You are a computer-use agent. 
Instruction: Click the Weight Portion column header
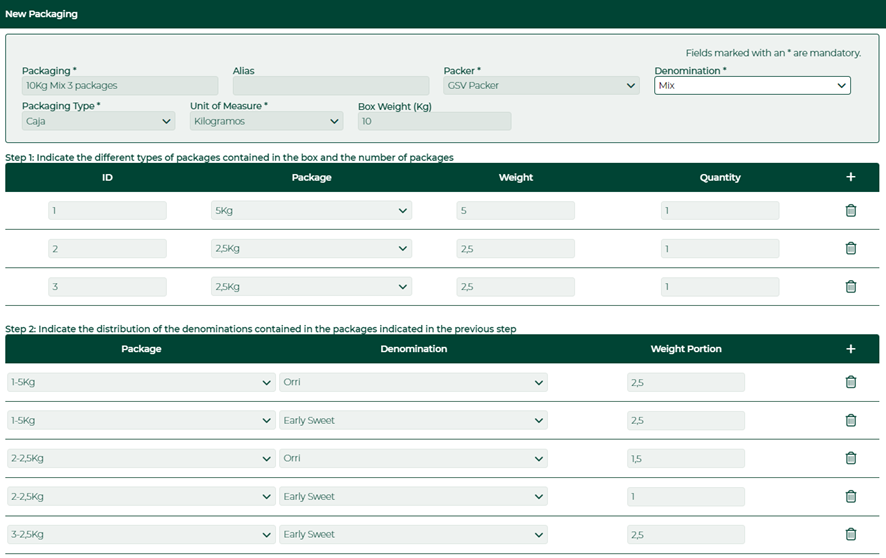(x=686, y=349)
